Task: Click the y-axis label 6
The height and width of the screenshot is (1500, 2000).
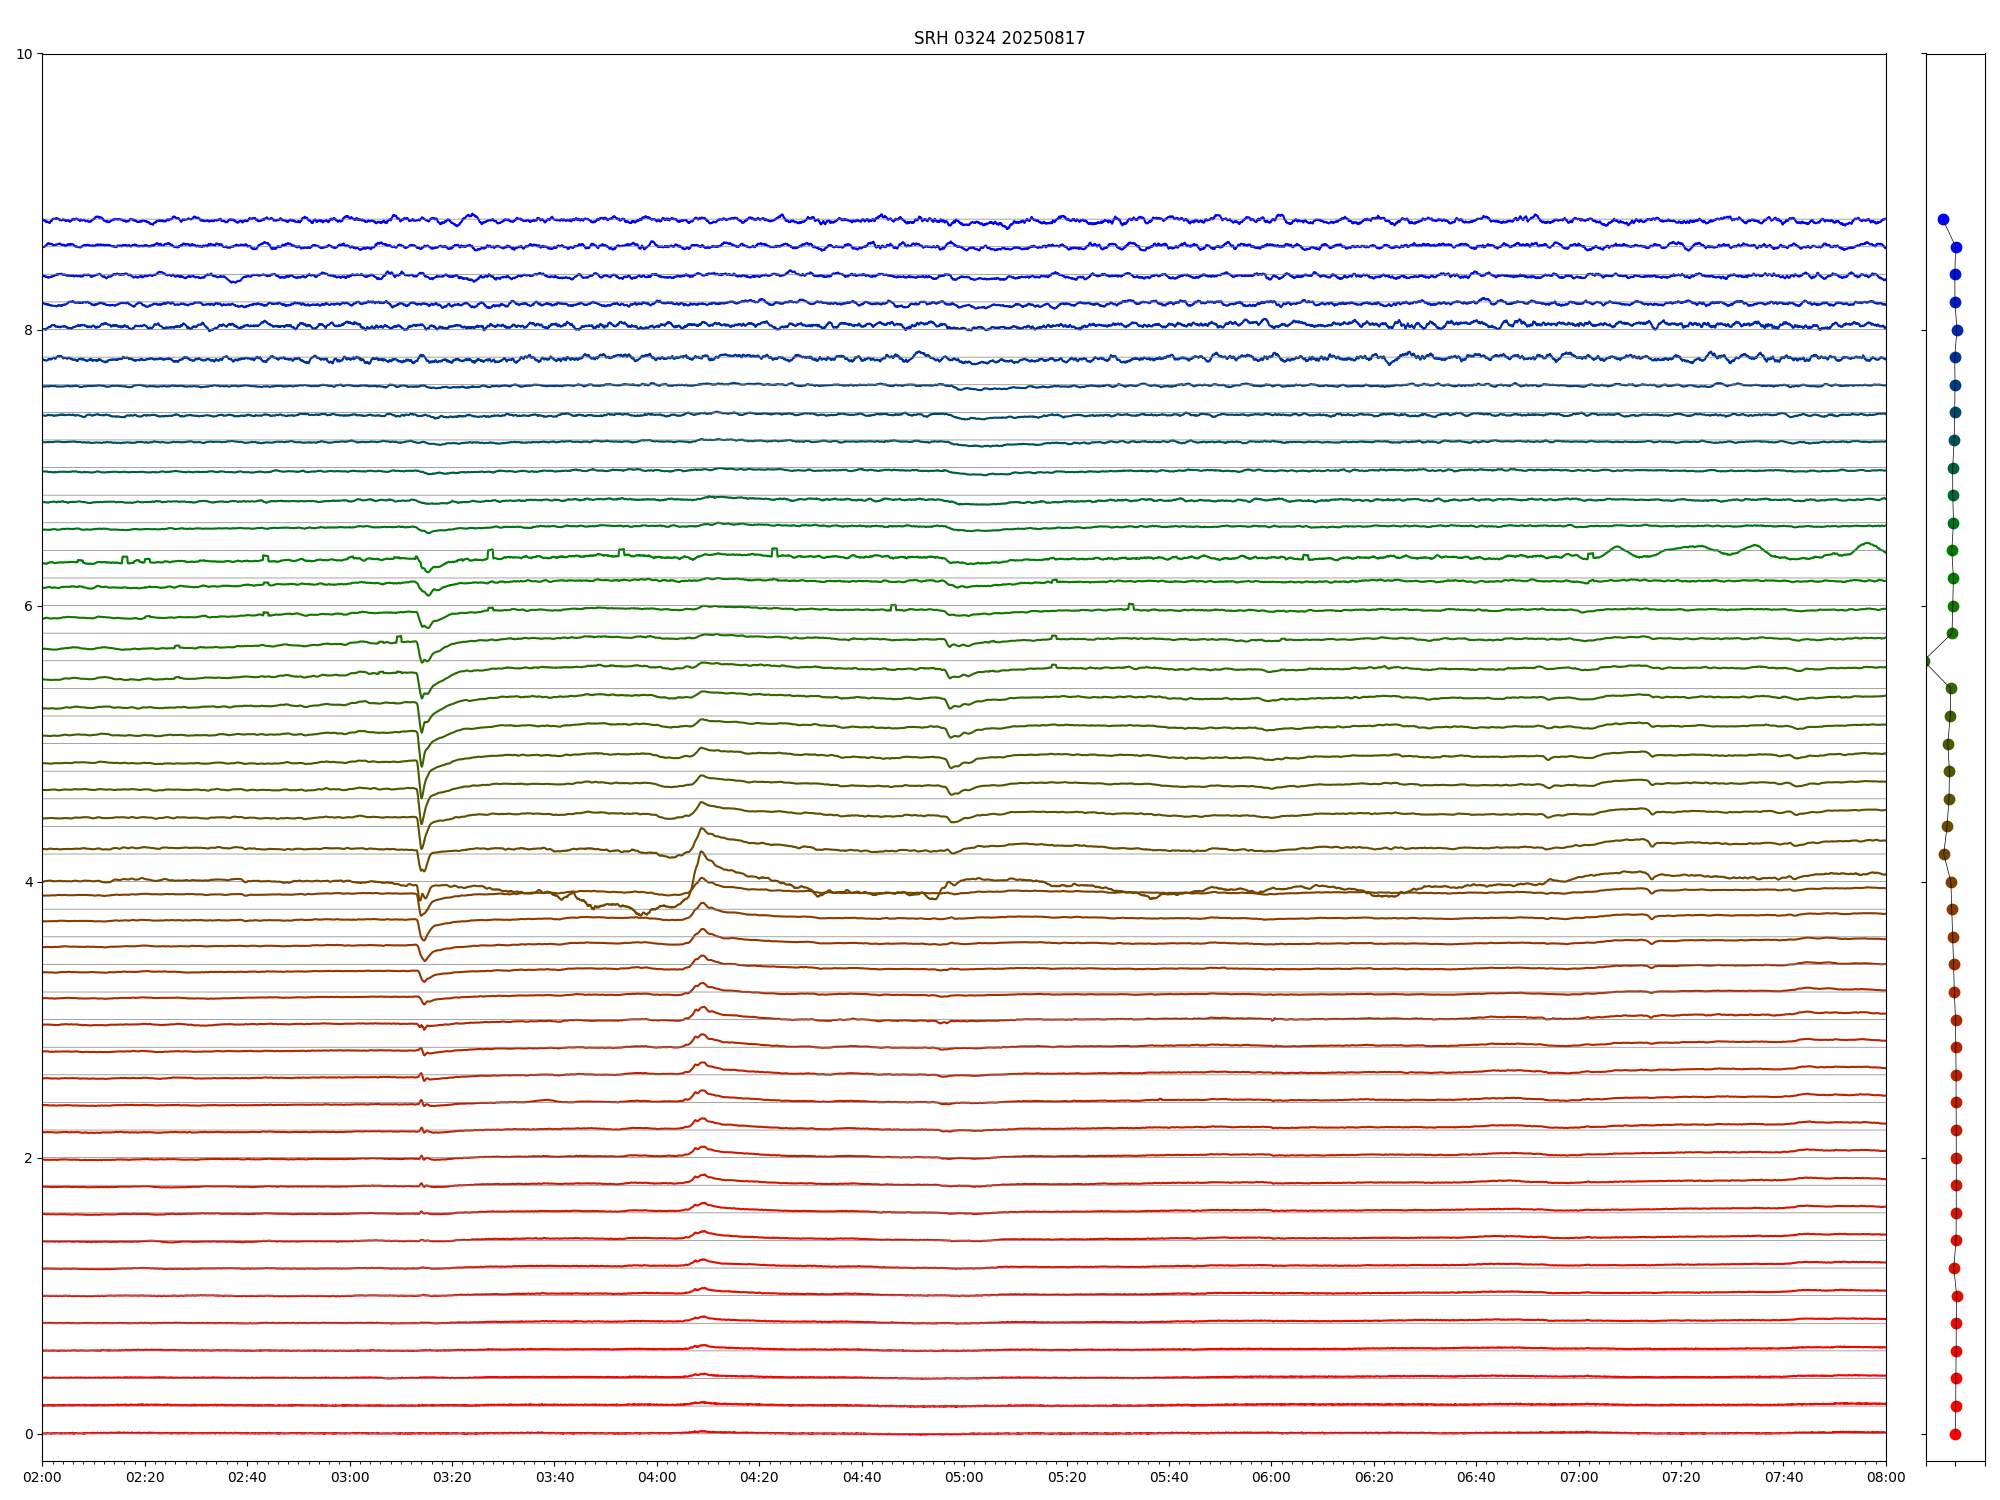Action: point(28,606)
